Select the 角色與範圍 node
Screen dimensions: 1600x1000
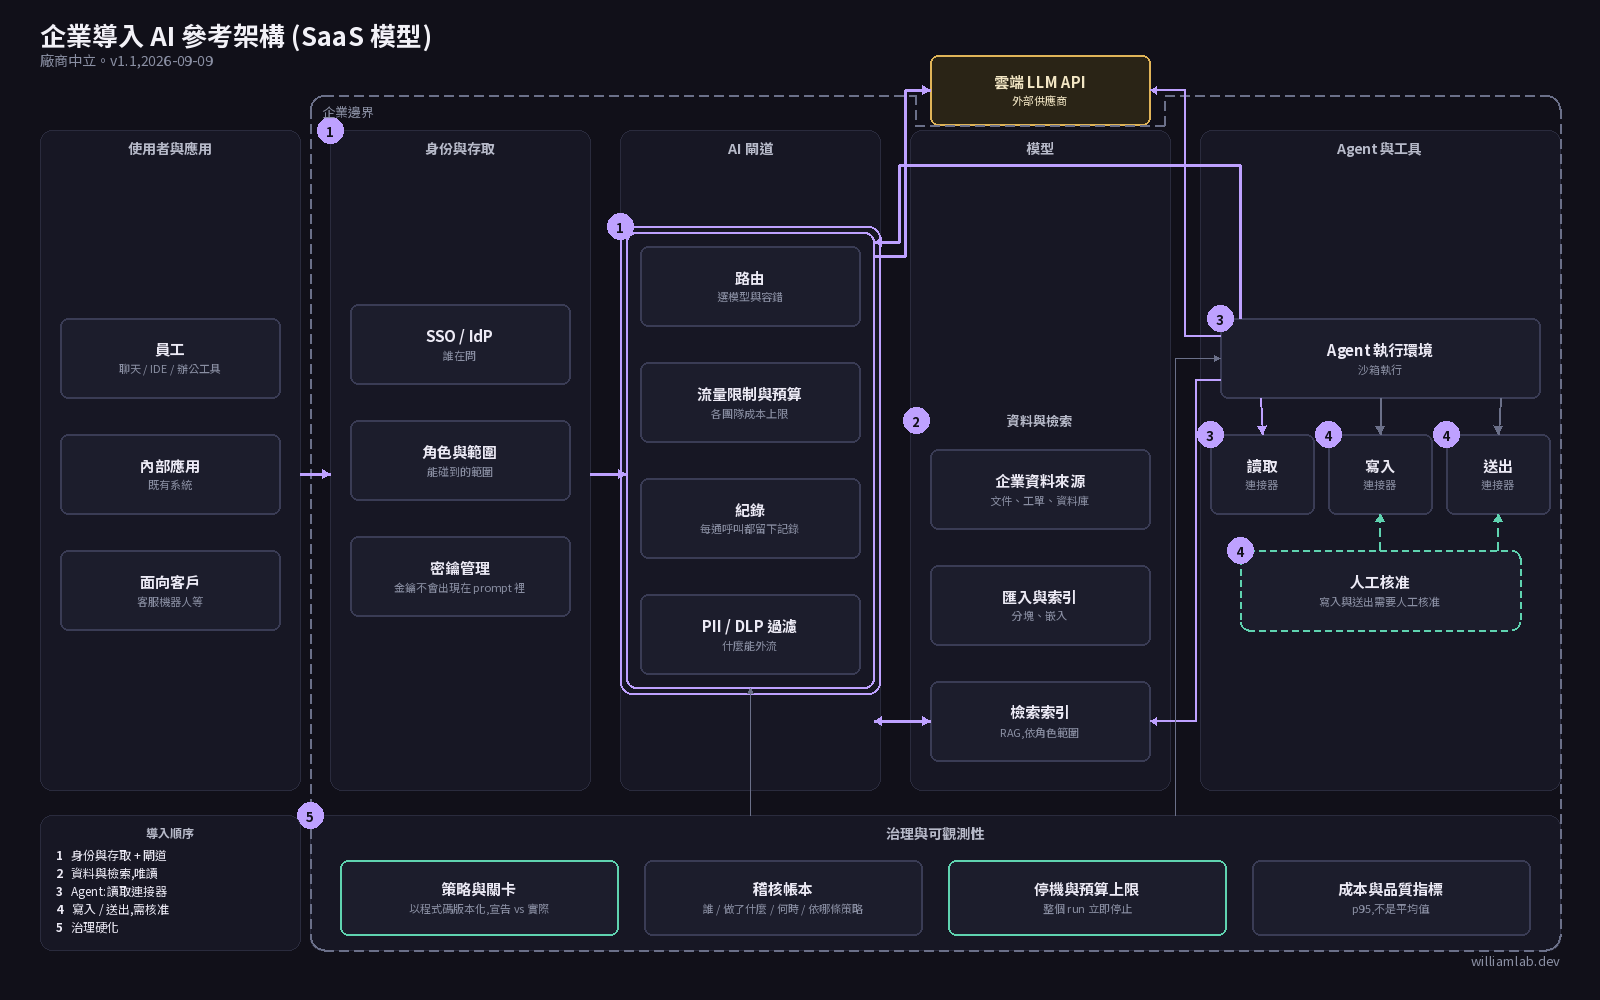(460, 461)
